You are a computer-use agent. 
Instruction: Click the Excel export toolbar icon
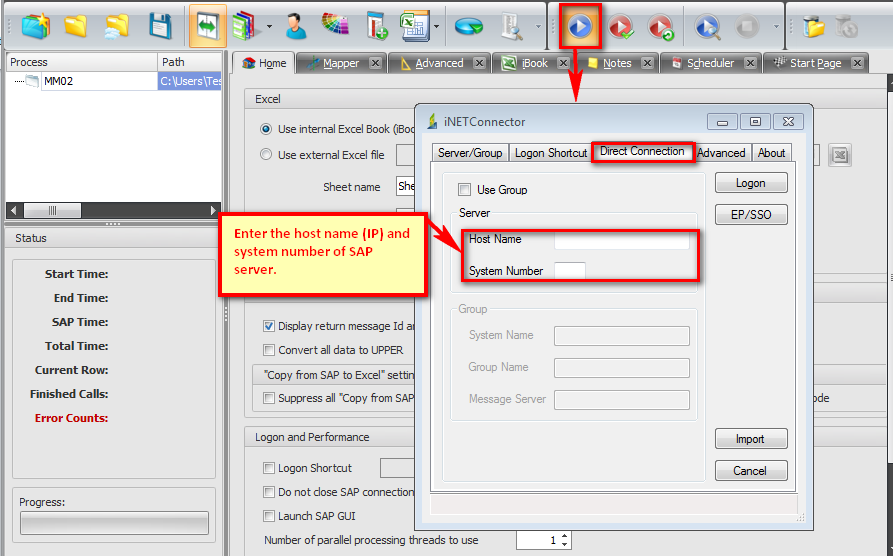coord(411,26)
